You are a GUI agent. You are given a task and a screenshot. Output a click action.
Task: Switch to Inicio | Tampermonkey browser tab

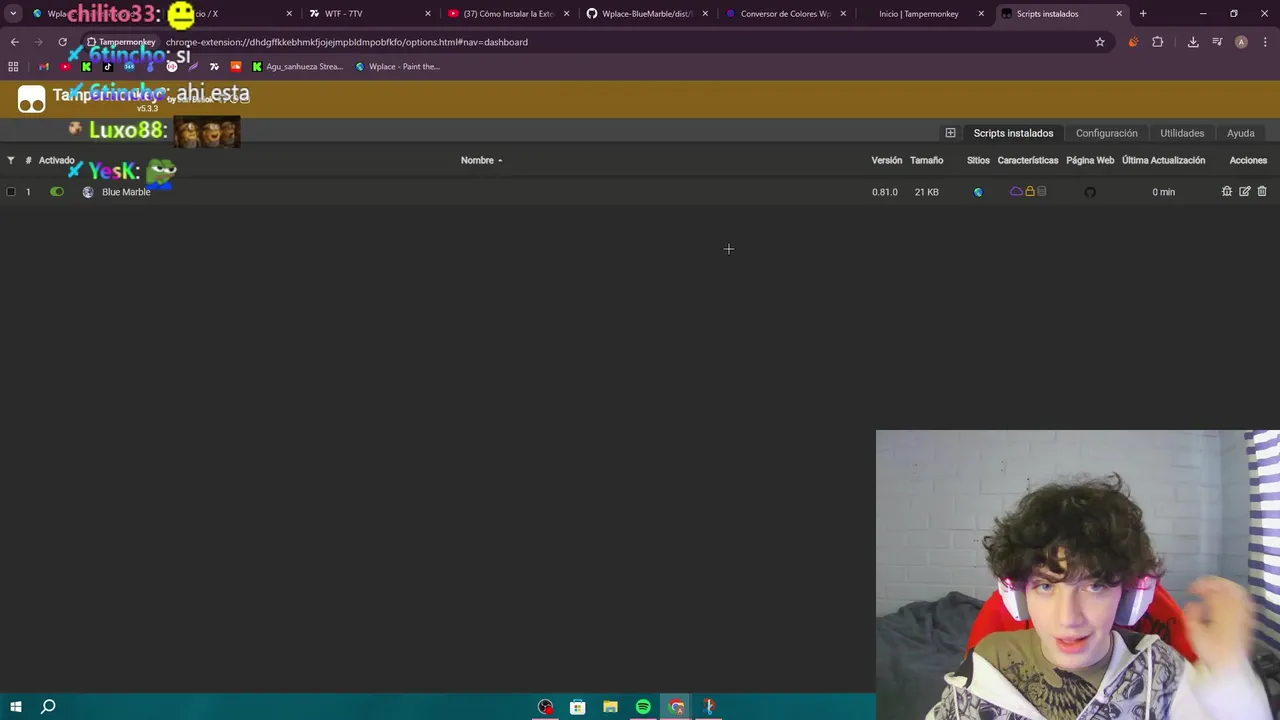point(923,14)
